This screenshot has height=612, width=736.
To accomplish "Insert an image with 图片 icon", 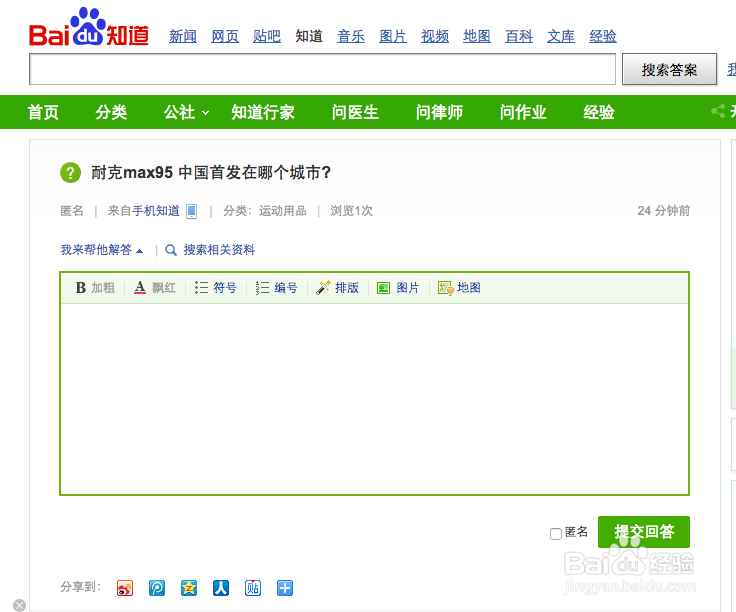I will tap(383, 288).
